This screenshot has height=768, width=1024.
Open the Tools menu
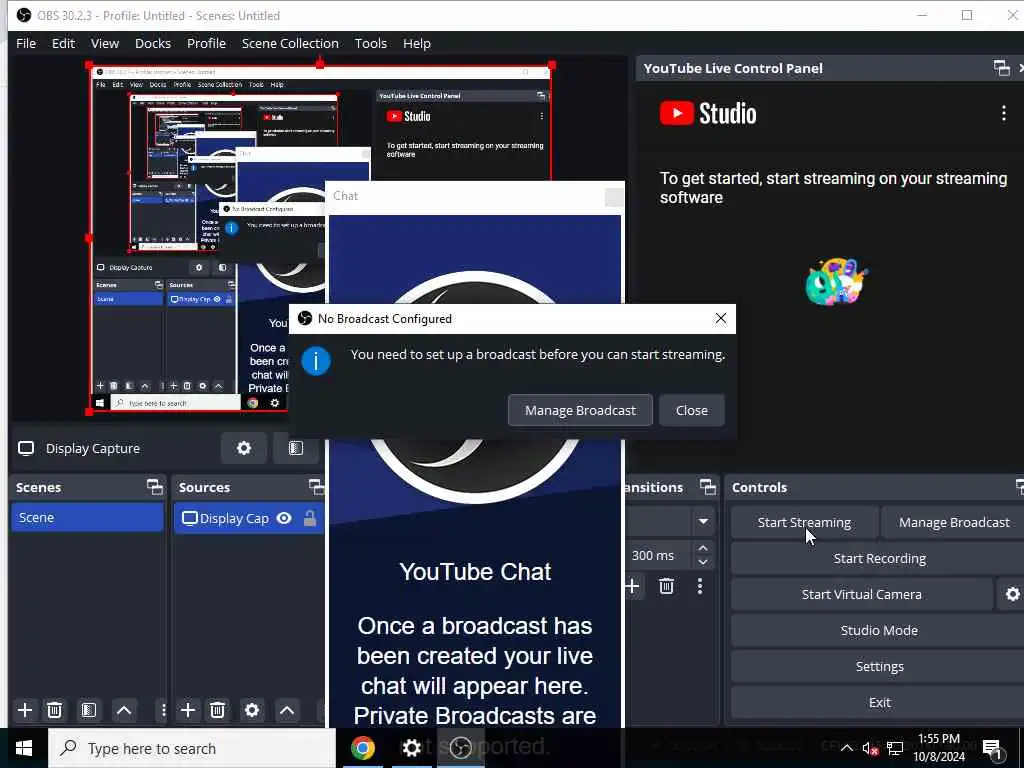coord(370,43)
